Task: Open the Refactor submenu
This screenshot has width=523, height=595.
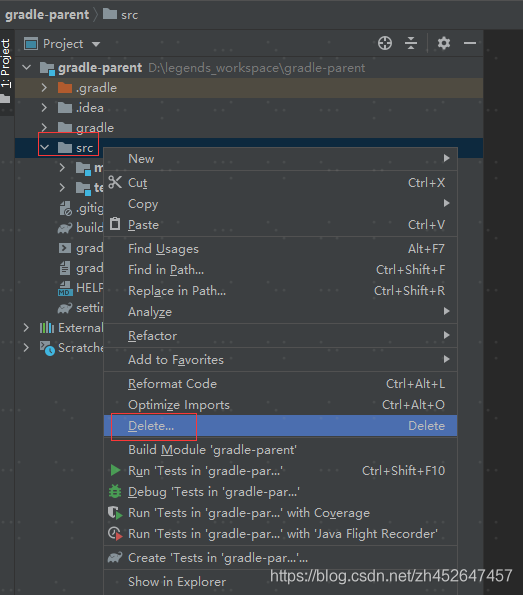Action: [x=280, y=336]
